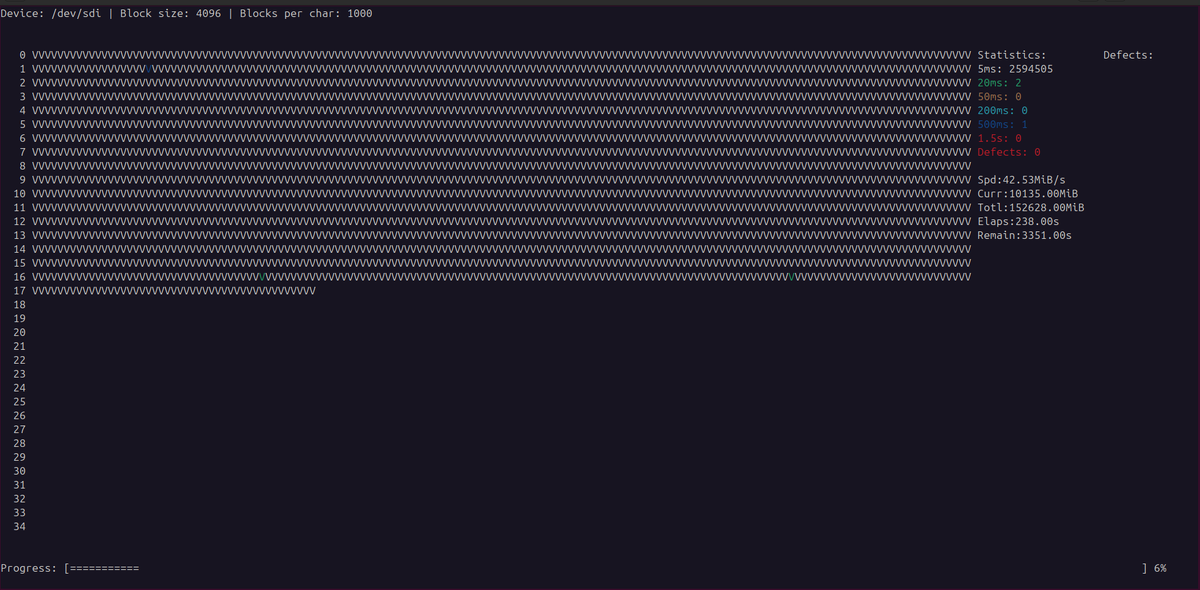
Task: Click row number 8 label
Action: click(22, 166)
